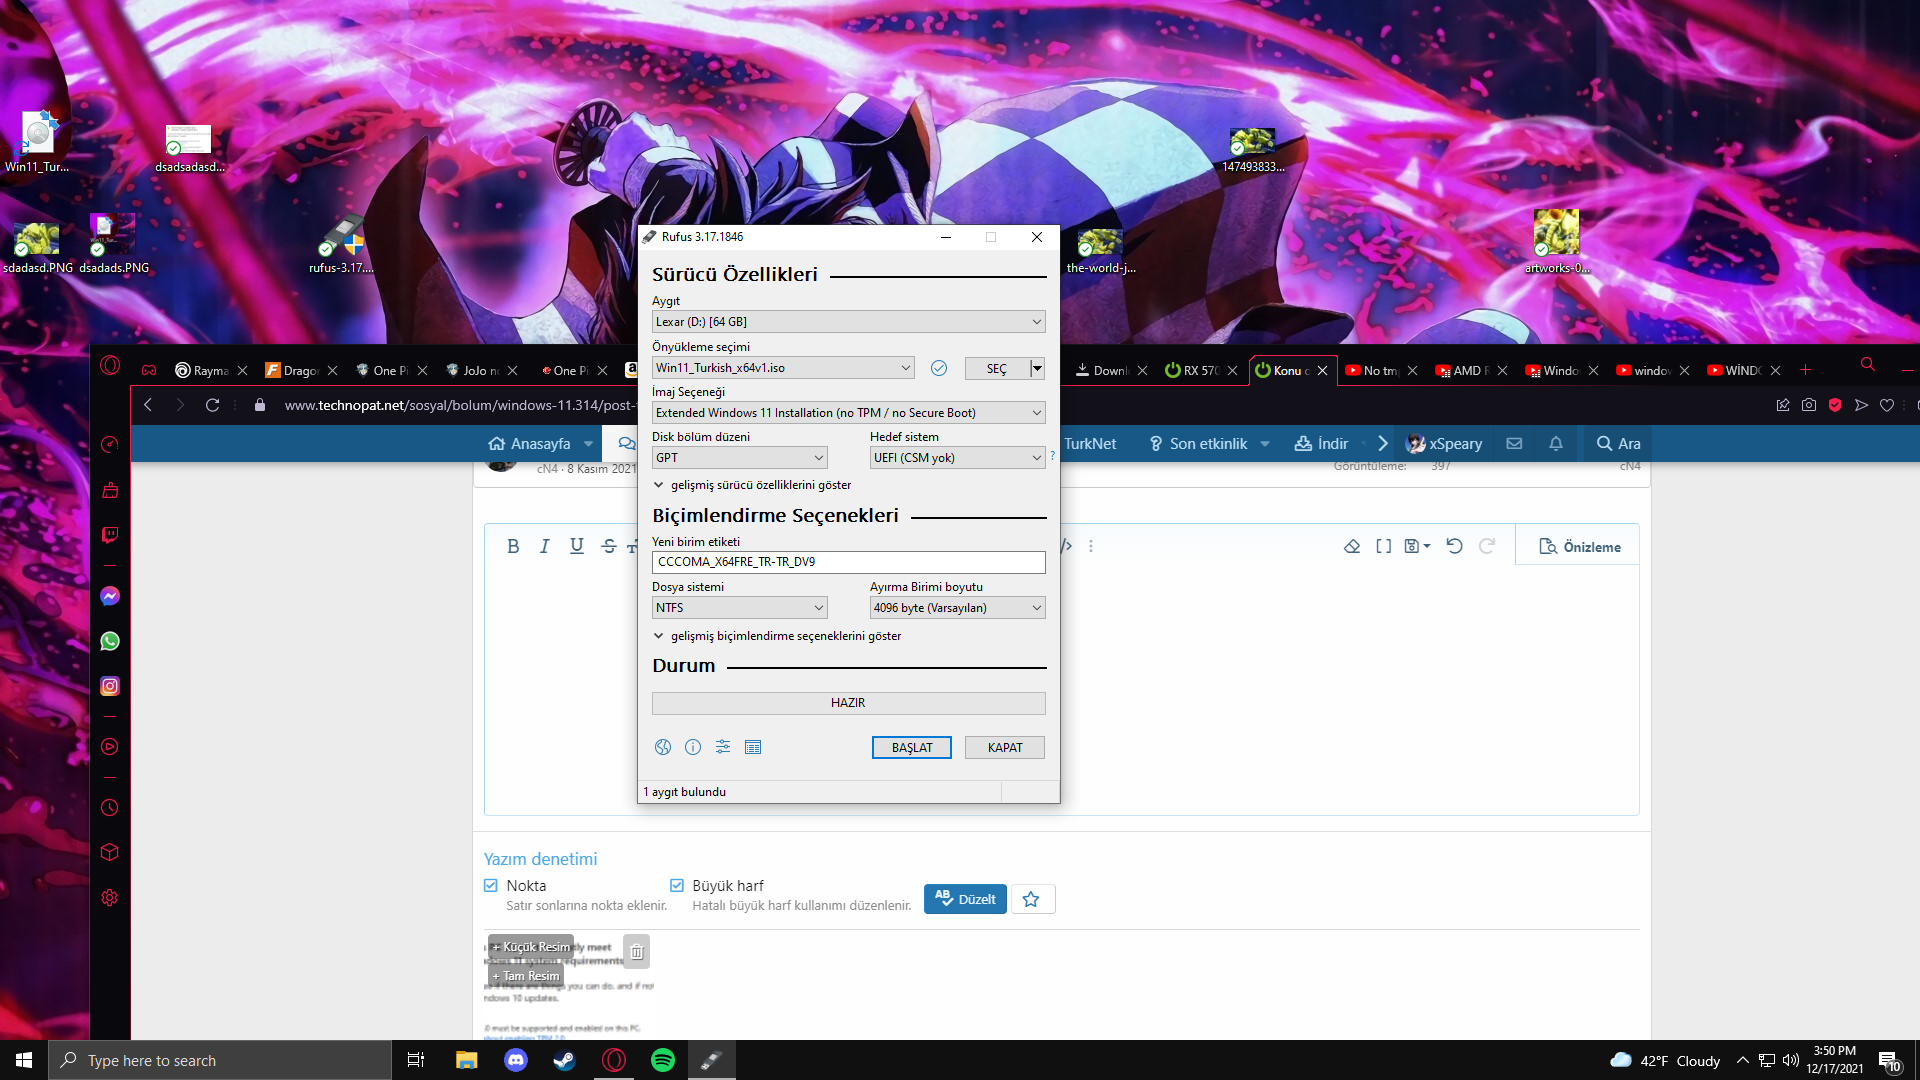Click the Yeni birim etiketi text field
Screen dimensions: 1920x1080
coord(848,562)
